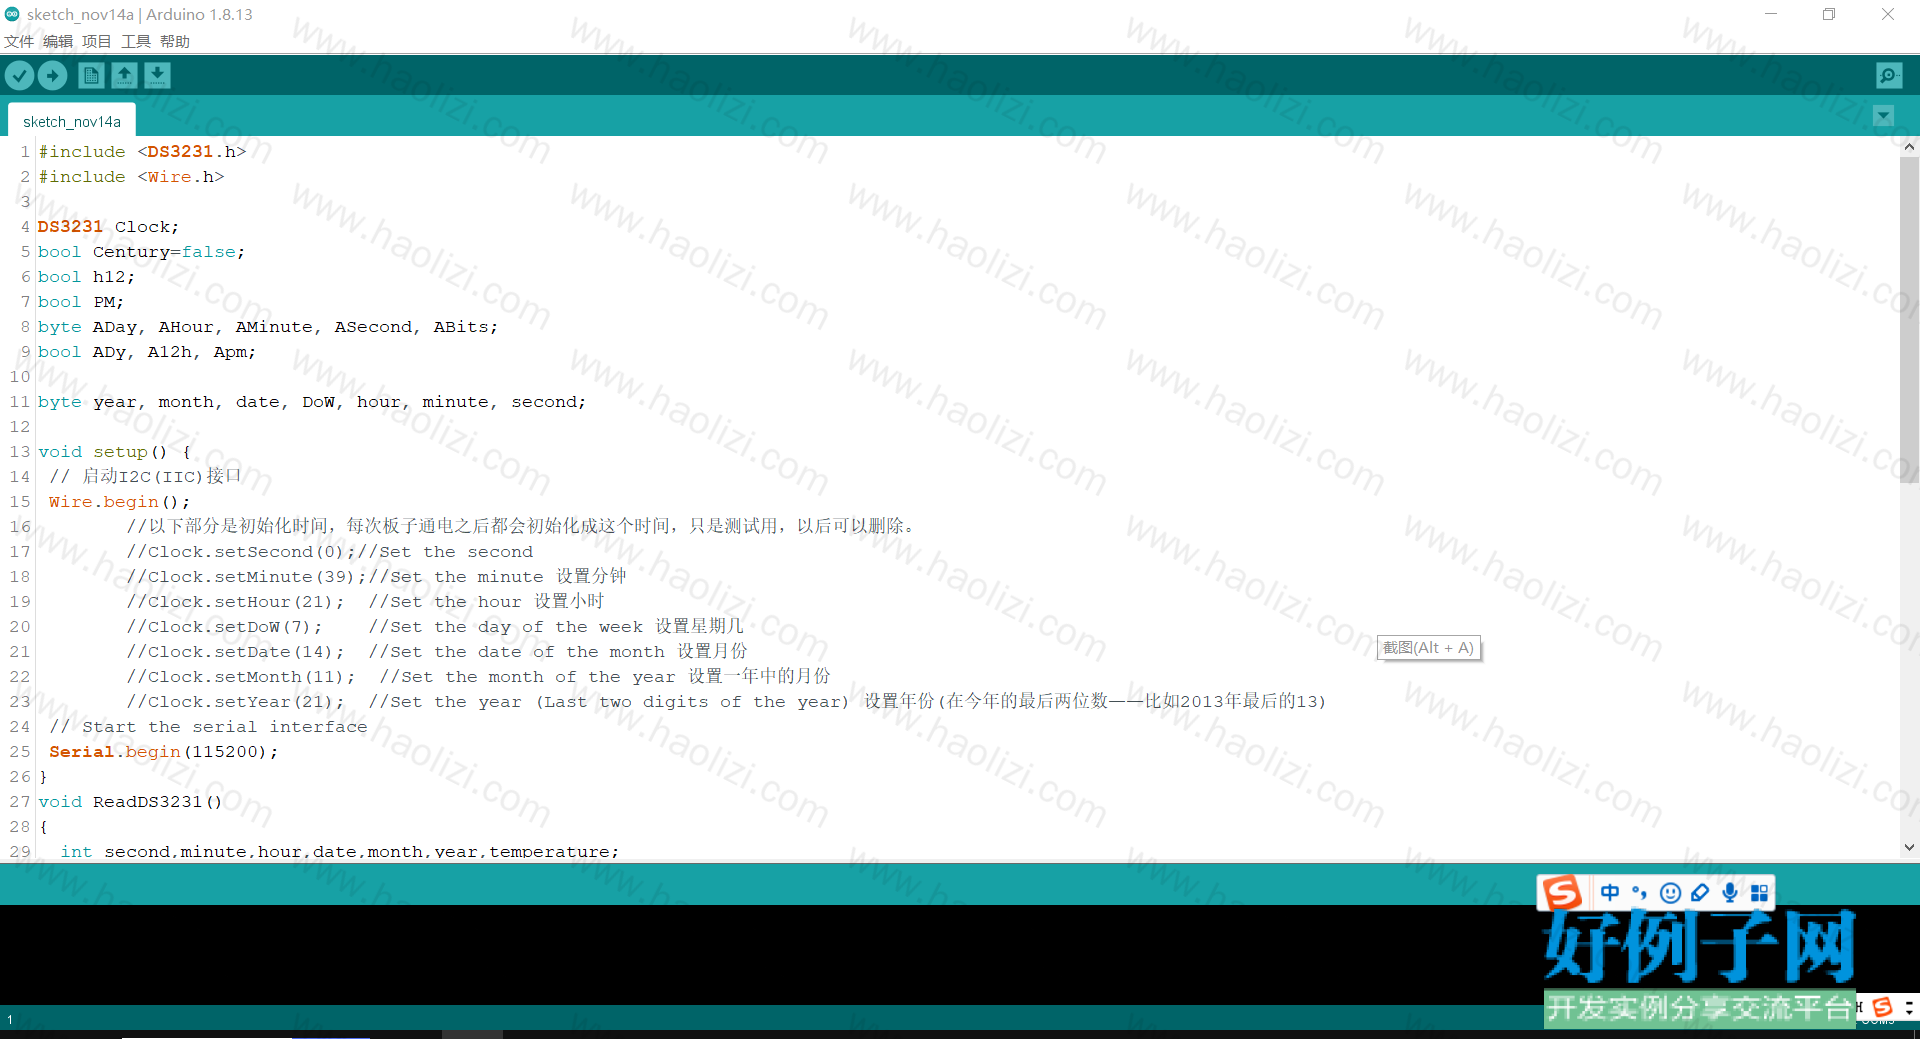This screenshot has width=1920, height=1039.
Task: Save the sketch with Save icon
Action: [157, 76]
